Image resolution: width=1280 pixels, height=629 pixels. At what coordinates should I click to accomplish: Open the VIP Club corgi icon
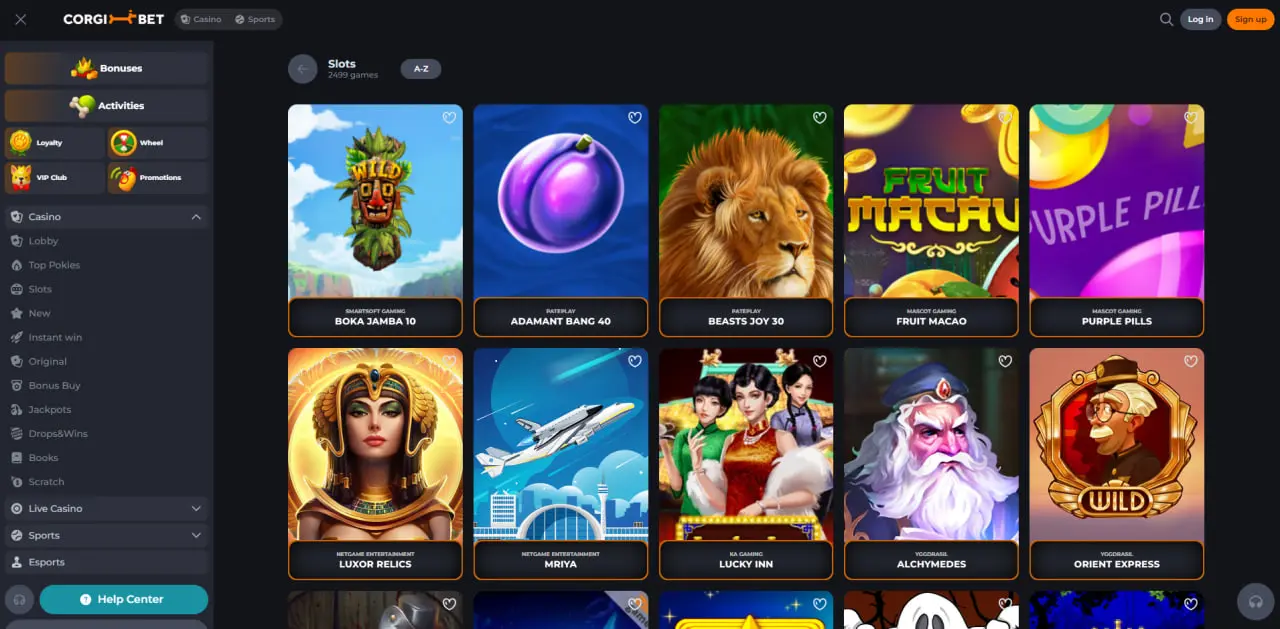point(21,177)
